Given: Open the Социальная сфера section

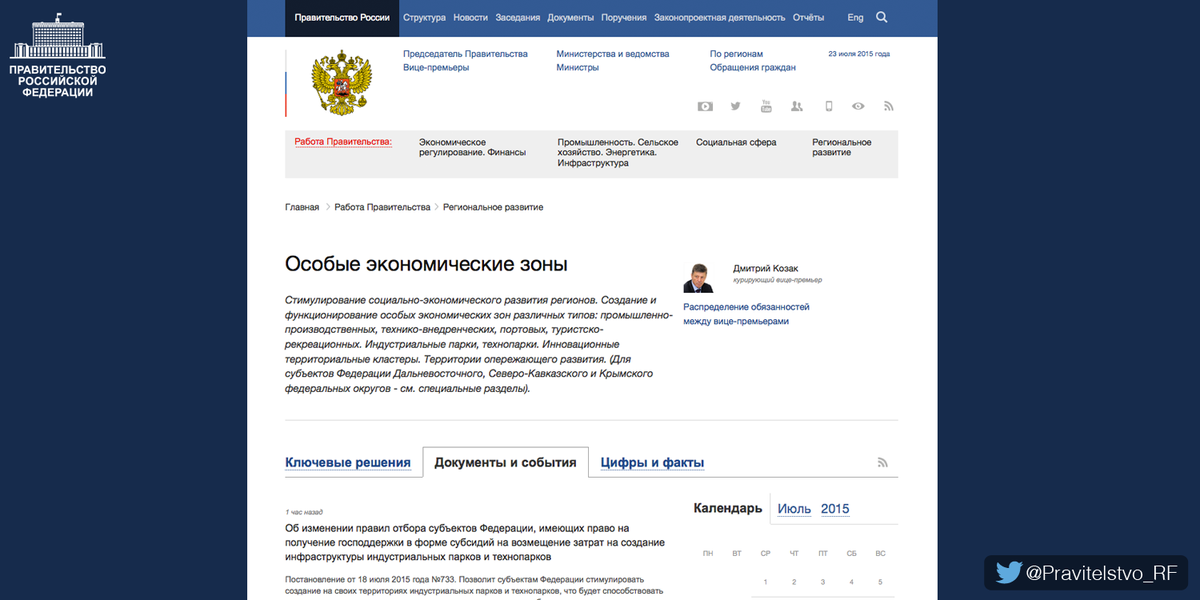Looking at the screenshot, I should click(736, 143).
